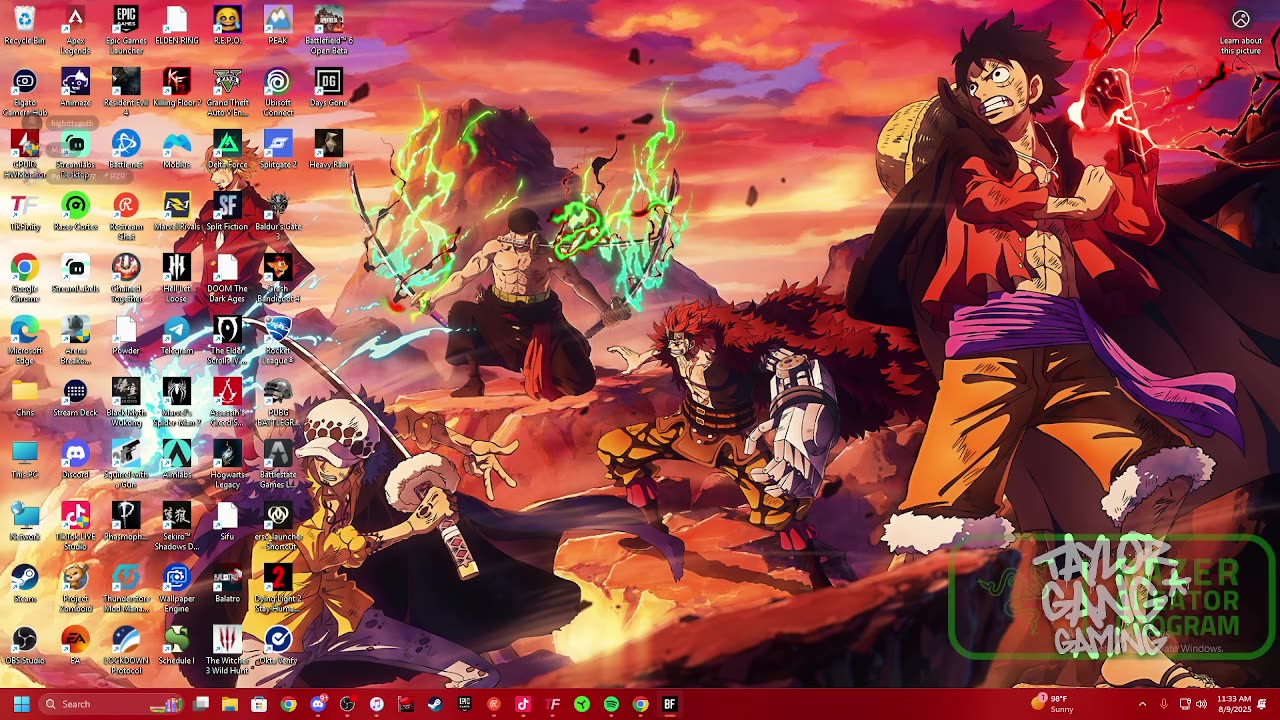Launch Delta Force shortcut
Image resolution: width=1280 pixels, height=720 pixels.
click(227, 151)
